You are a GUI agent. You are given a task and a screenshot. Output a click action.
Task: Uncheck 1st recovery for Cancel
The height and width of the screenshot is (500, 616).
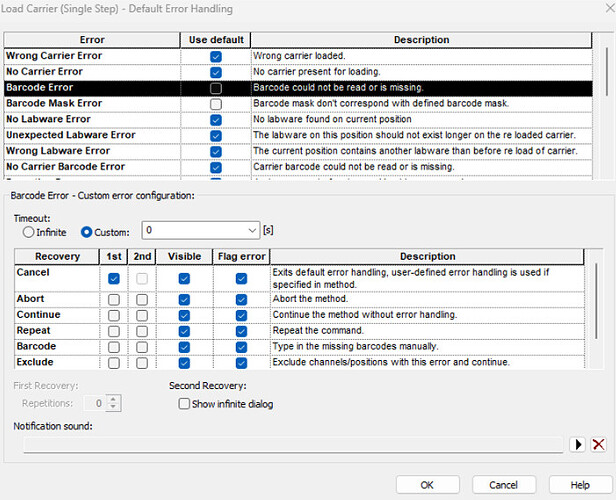pos(114,278)
